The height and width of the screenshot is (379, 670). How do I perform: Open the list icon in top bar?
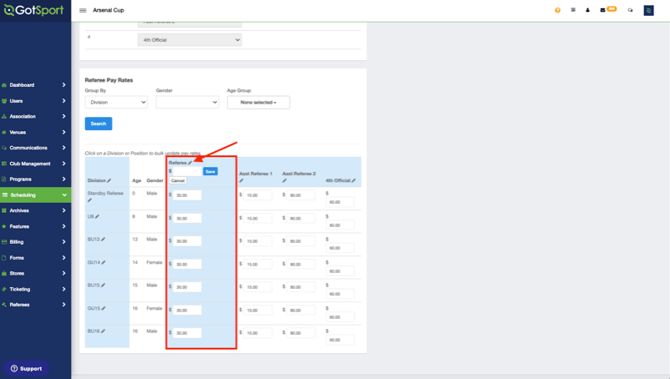(573, 10)
